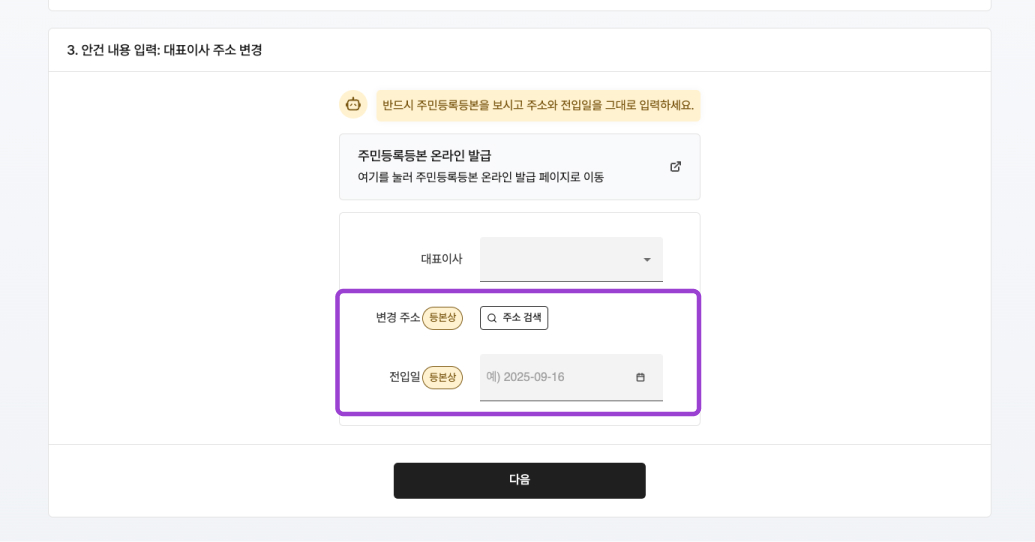Open the 대표이사 select box
1035x542 pixels.
tap(571, 259)
